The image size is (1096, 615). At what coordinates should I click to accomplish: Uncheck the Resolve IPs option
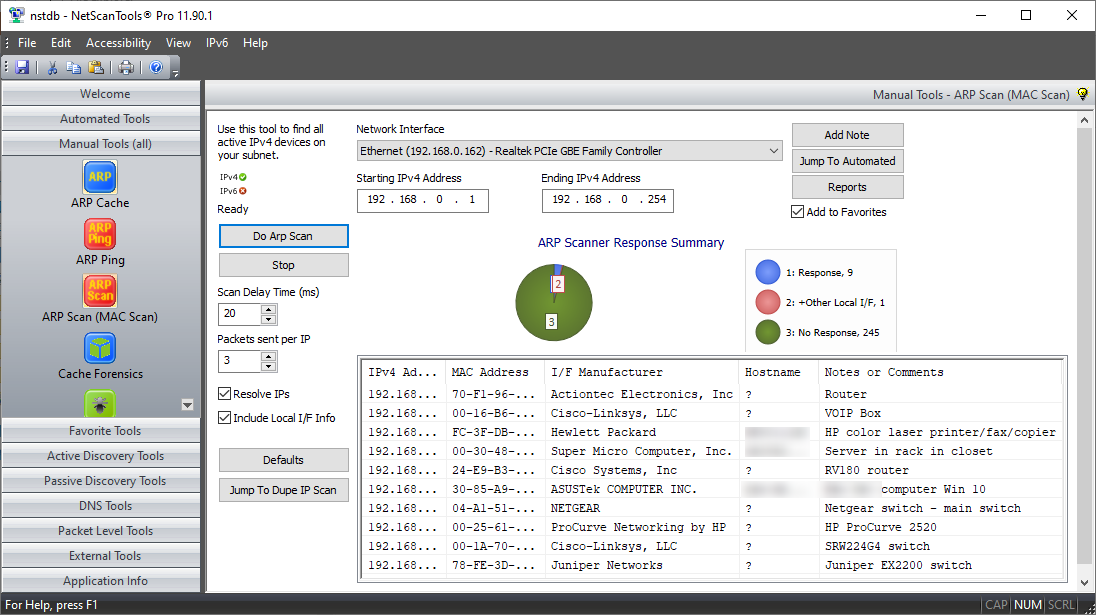tap(224, 393)
